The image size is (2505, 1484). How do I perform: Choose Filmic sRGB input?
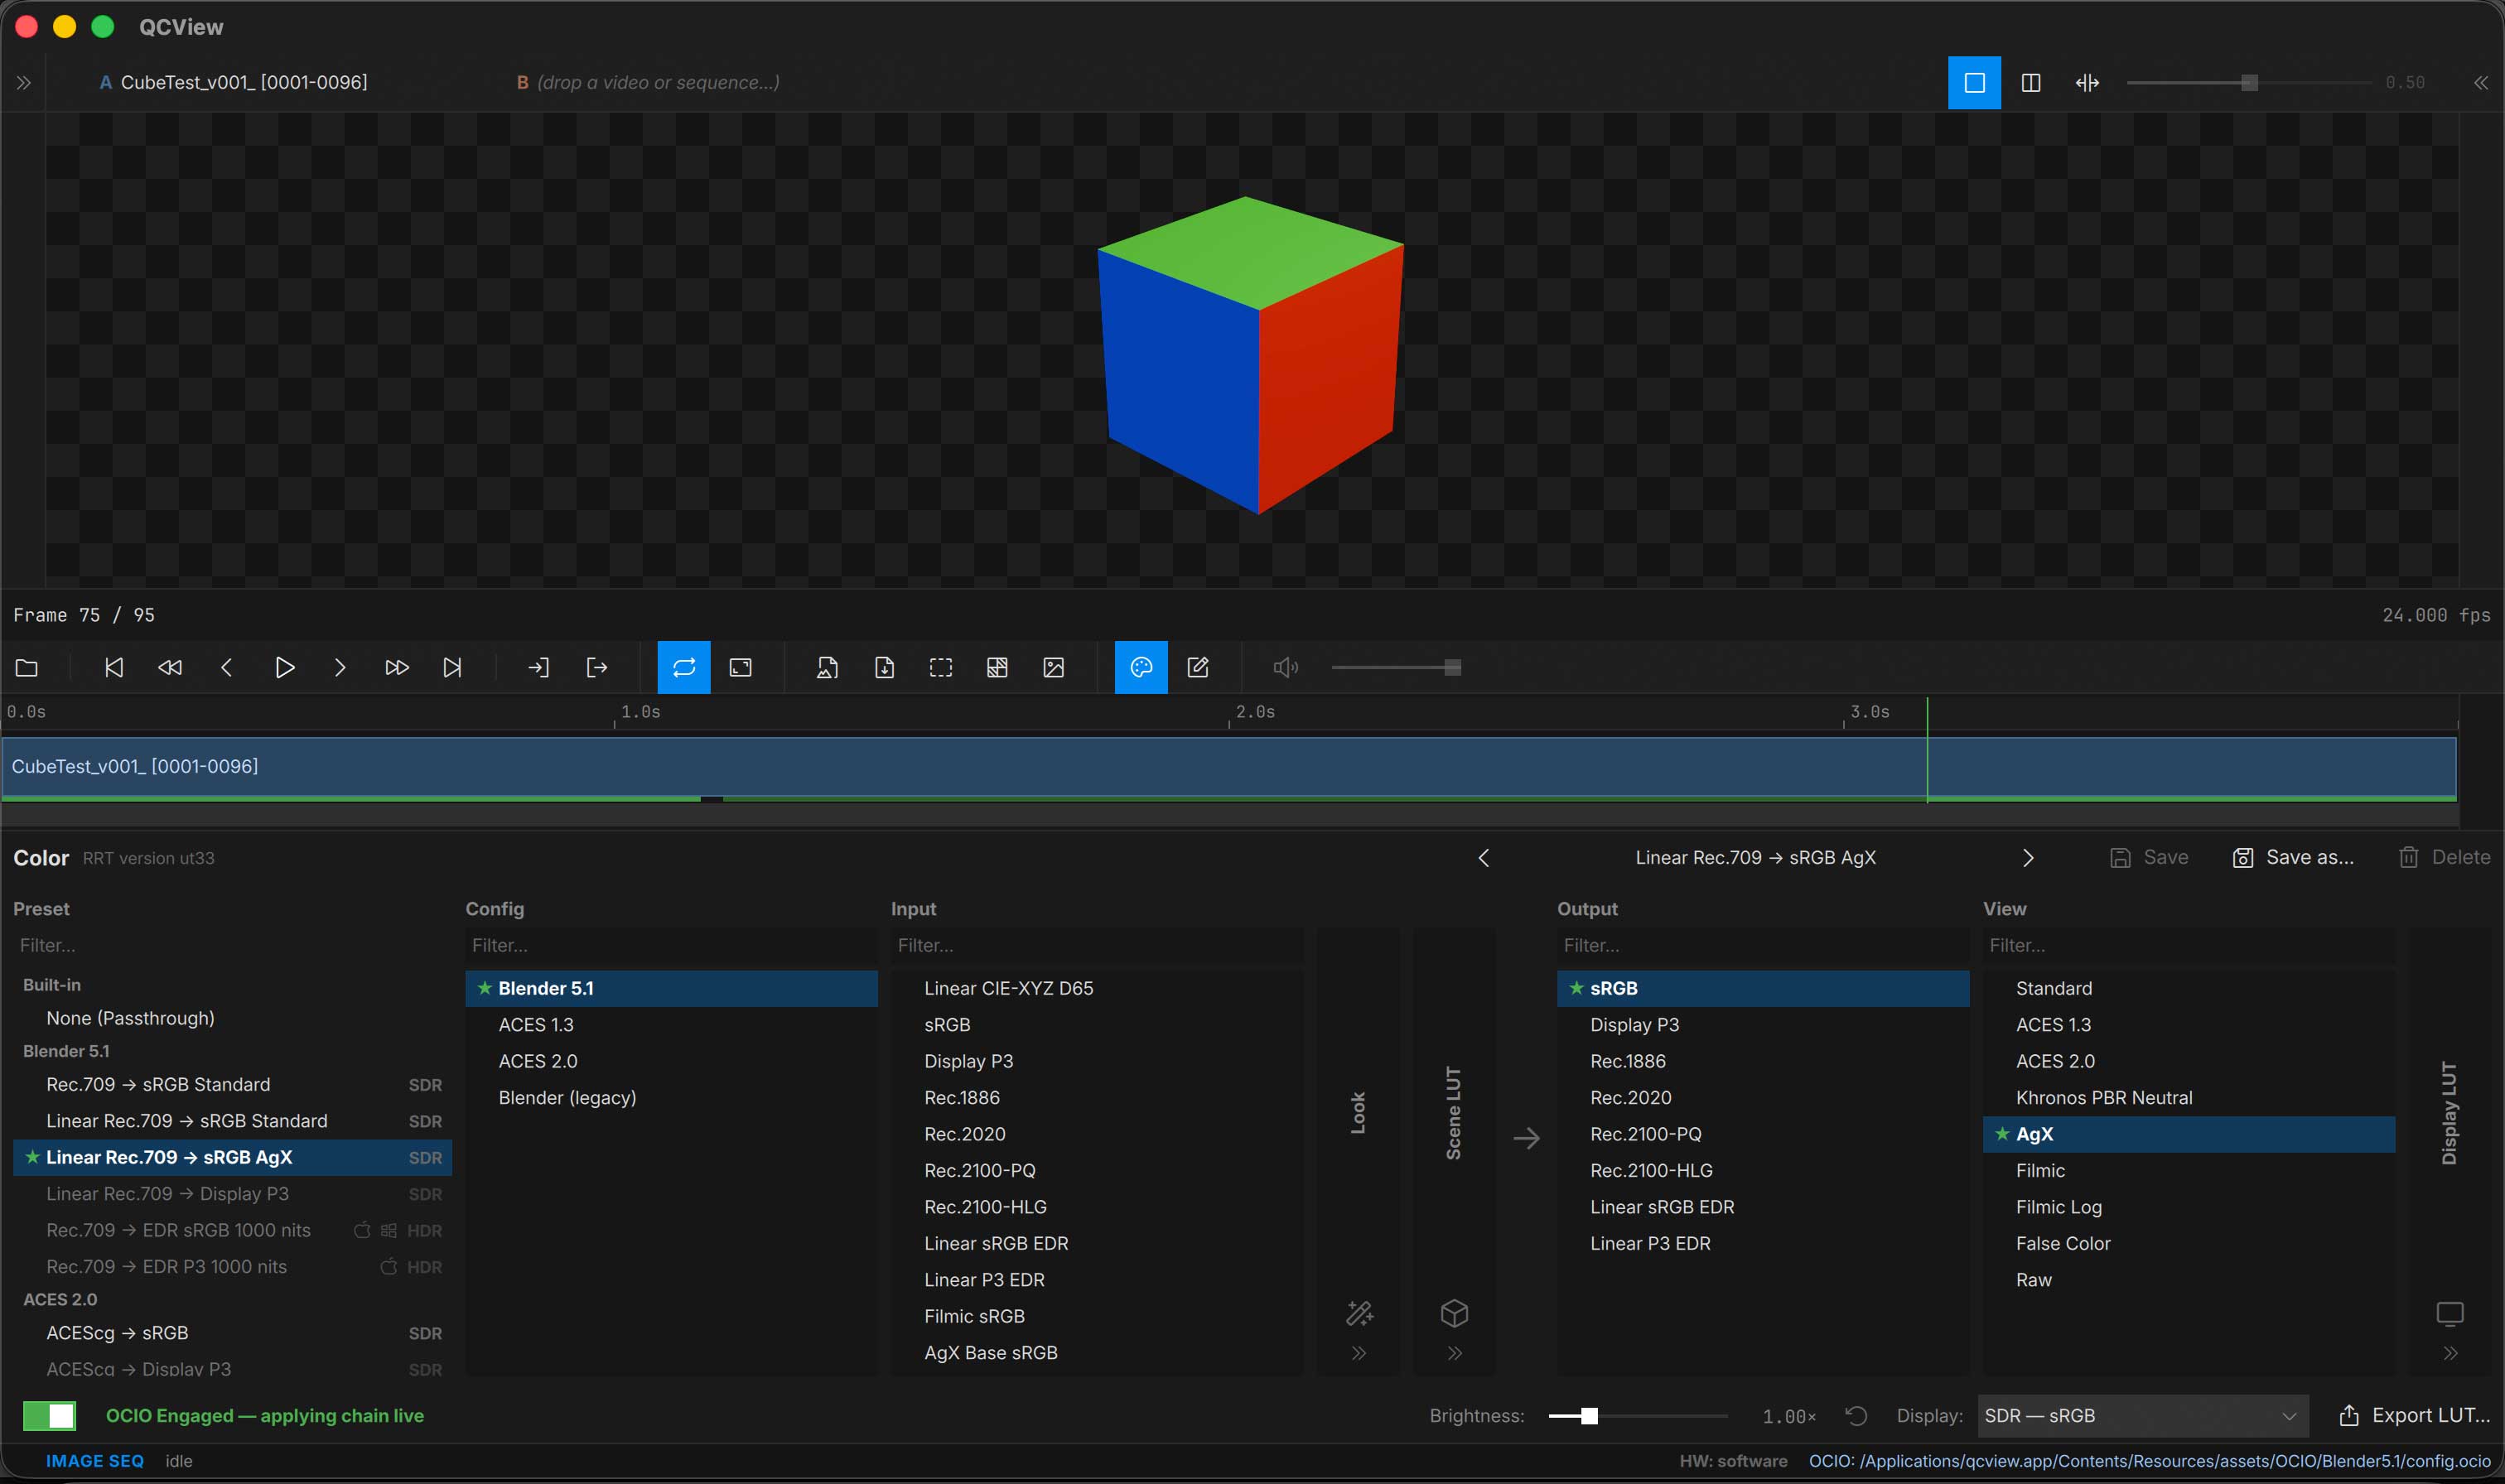(1097, 1316)
